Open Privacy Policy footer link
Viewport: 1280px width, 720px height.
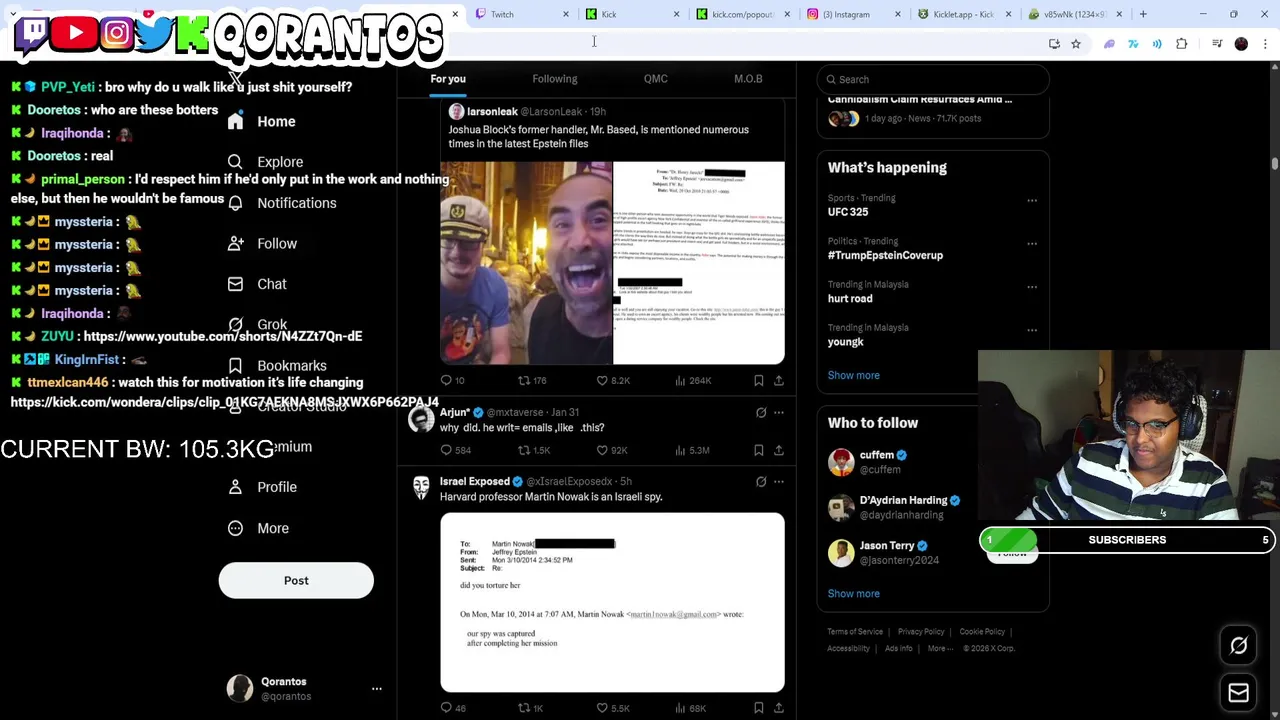click(x=921, y=632)
